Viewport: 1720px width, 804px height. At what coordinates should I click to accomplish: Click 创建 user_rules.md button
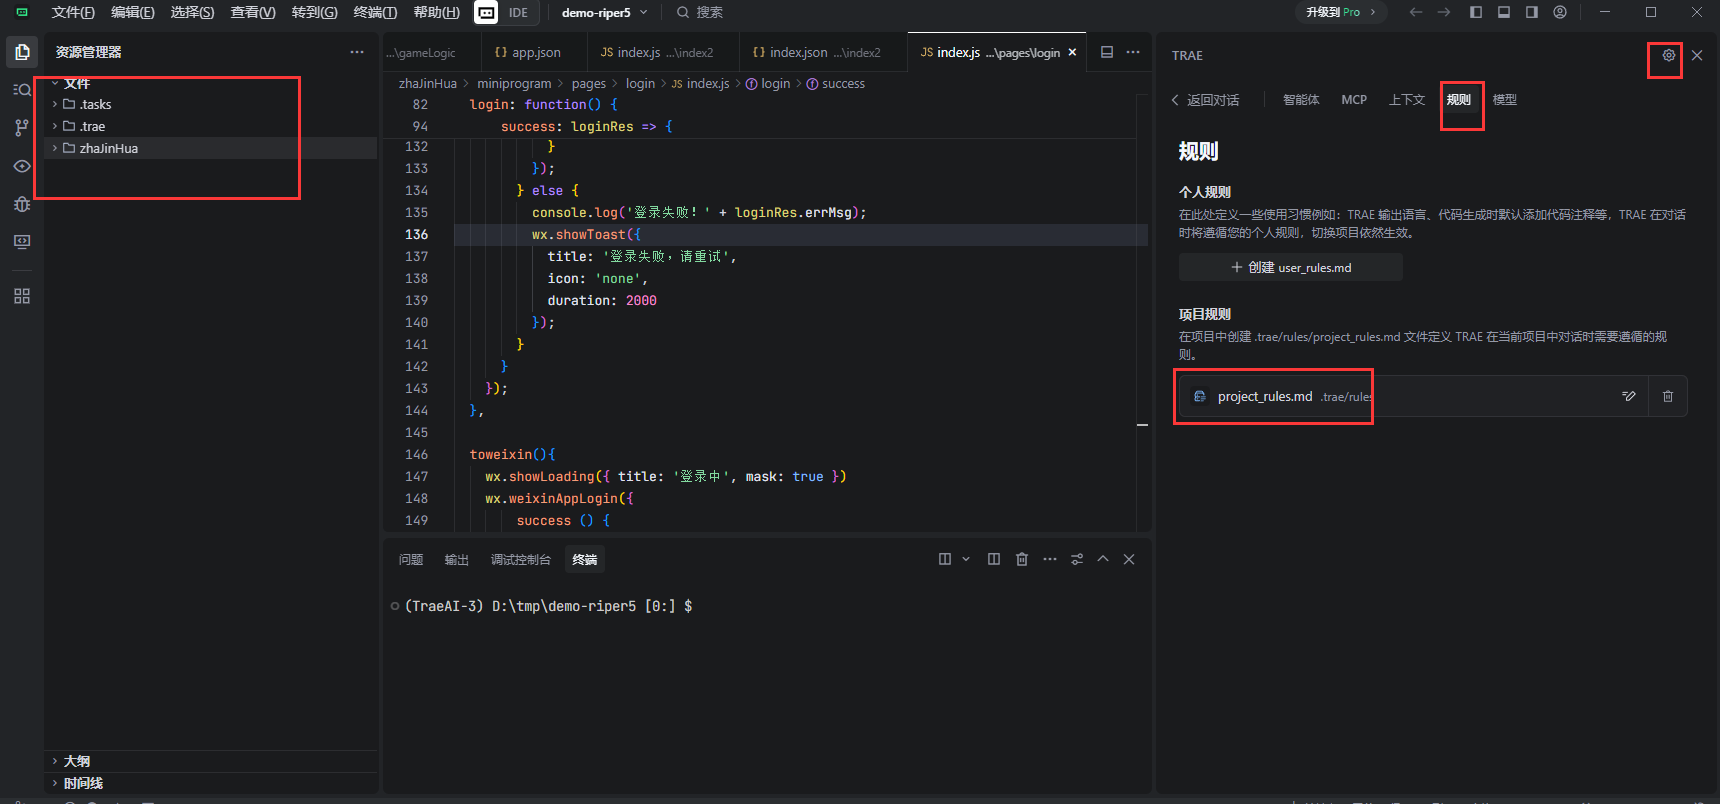[1290, 267]
